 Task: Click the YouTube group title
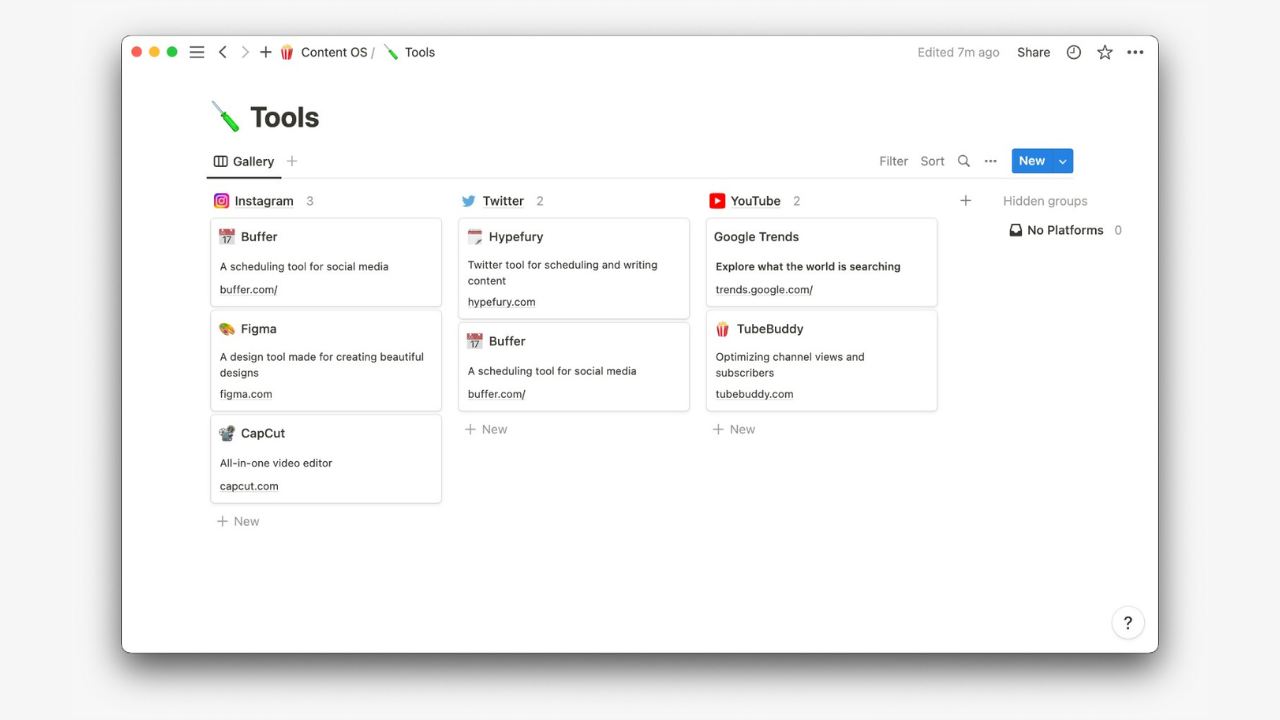(755, 201)
